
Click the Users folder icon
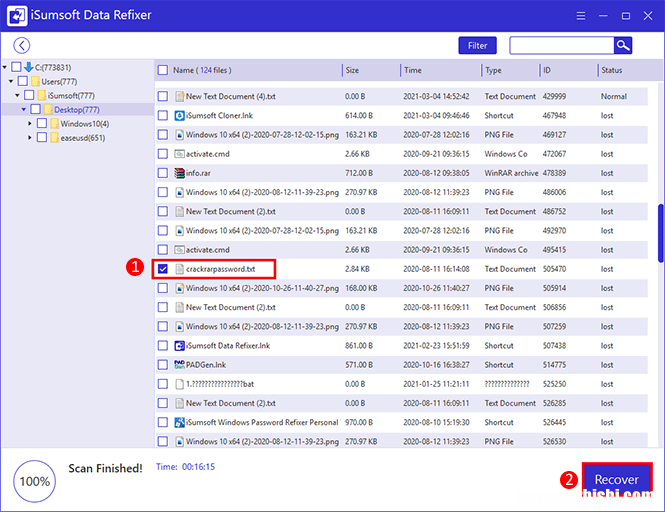[35, 81]
